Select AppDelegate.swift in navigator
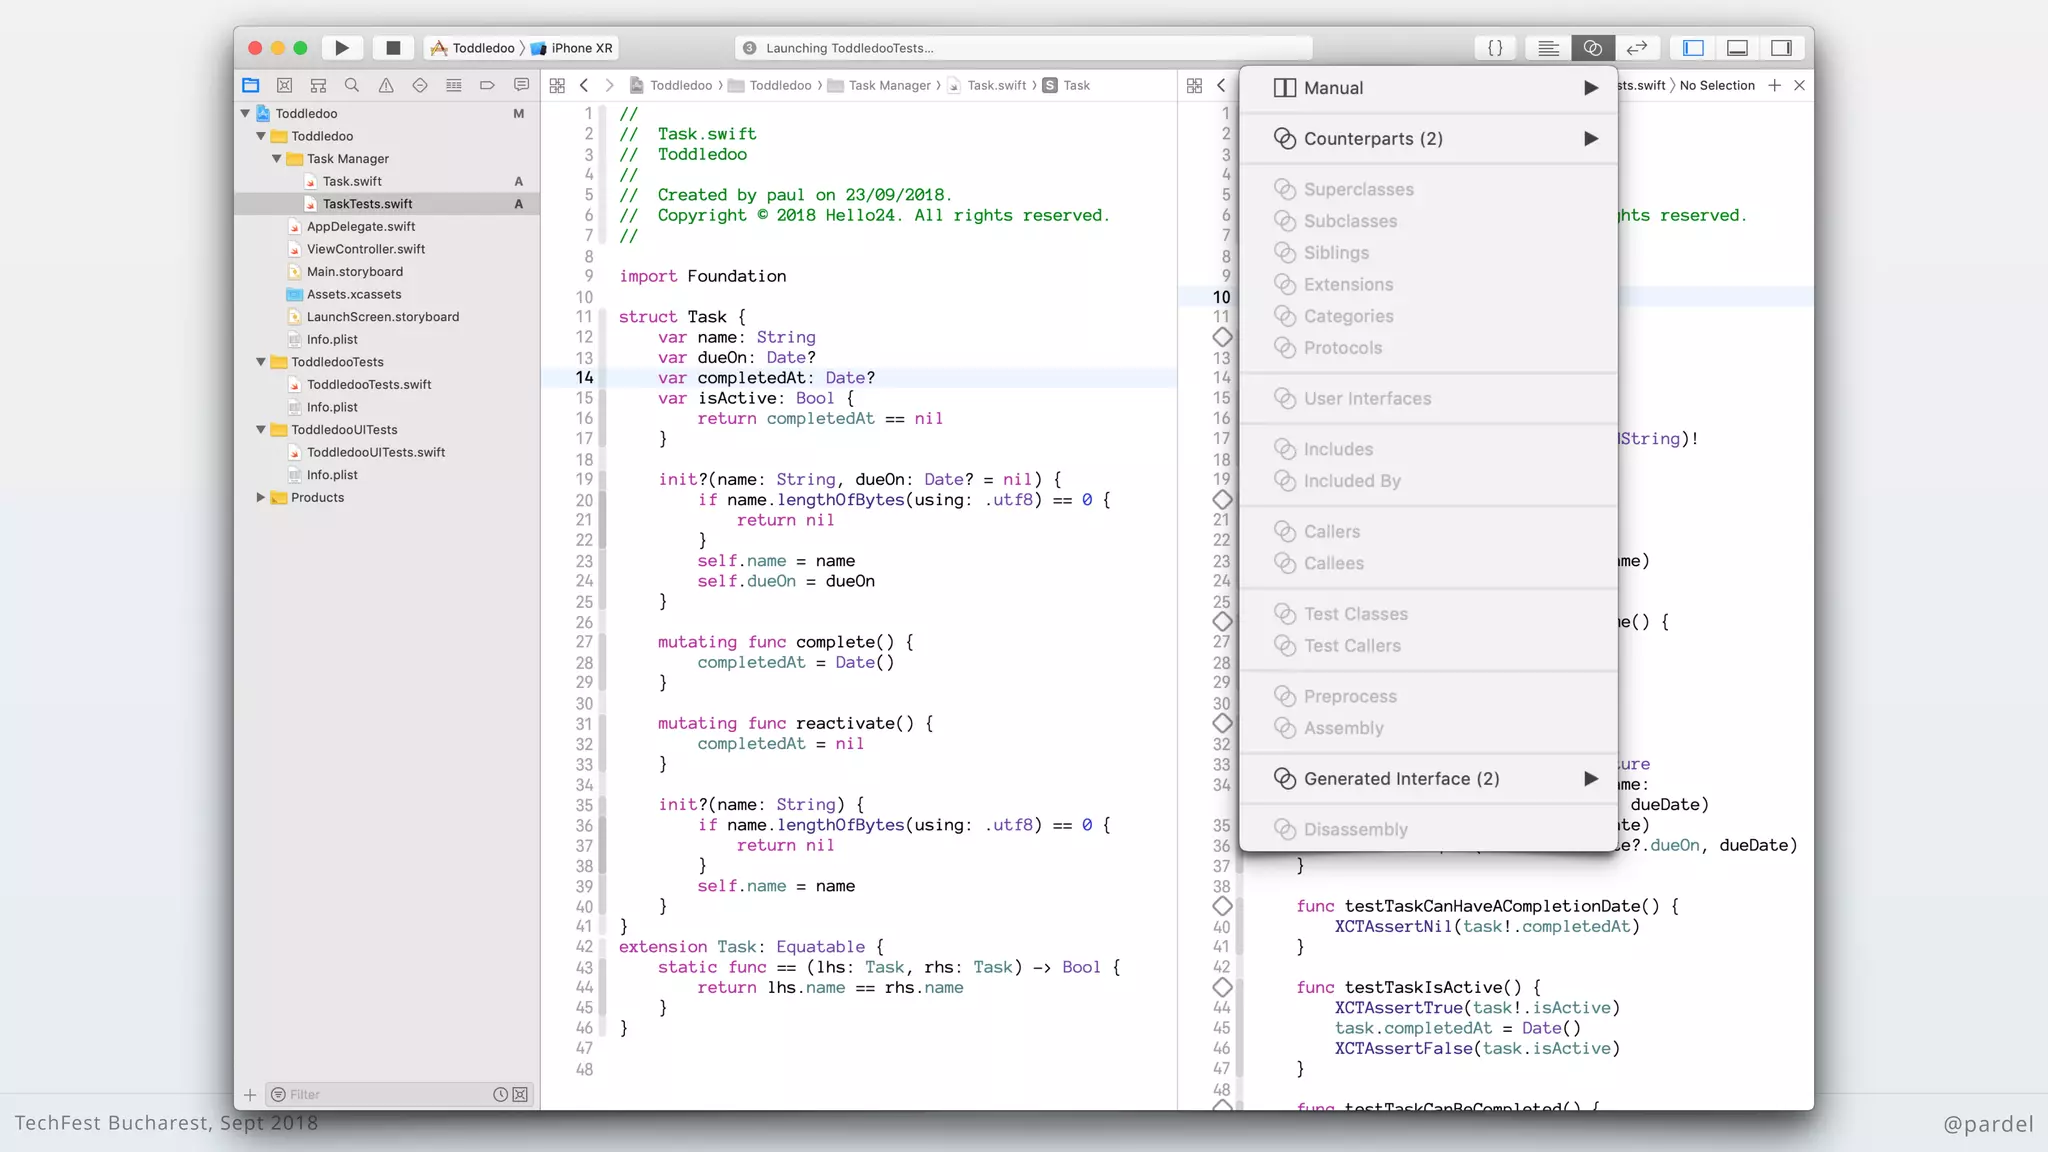The width and height of the screenshot is (2048, 1152). (360, 227)
